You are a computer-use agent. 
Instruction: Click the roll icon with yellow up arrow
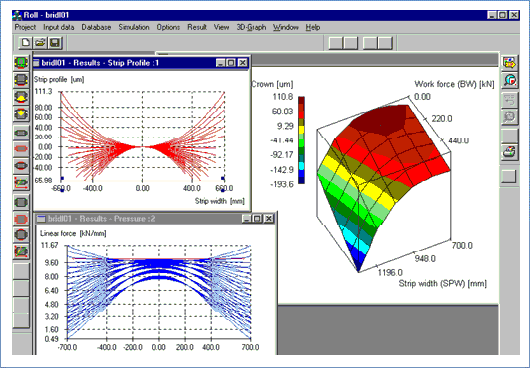pyautogui.click(x=21, y=97)
